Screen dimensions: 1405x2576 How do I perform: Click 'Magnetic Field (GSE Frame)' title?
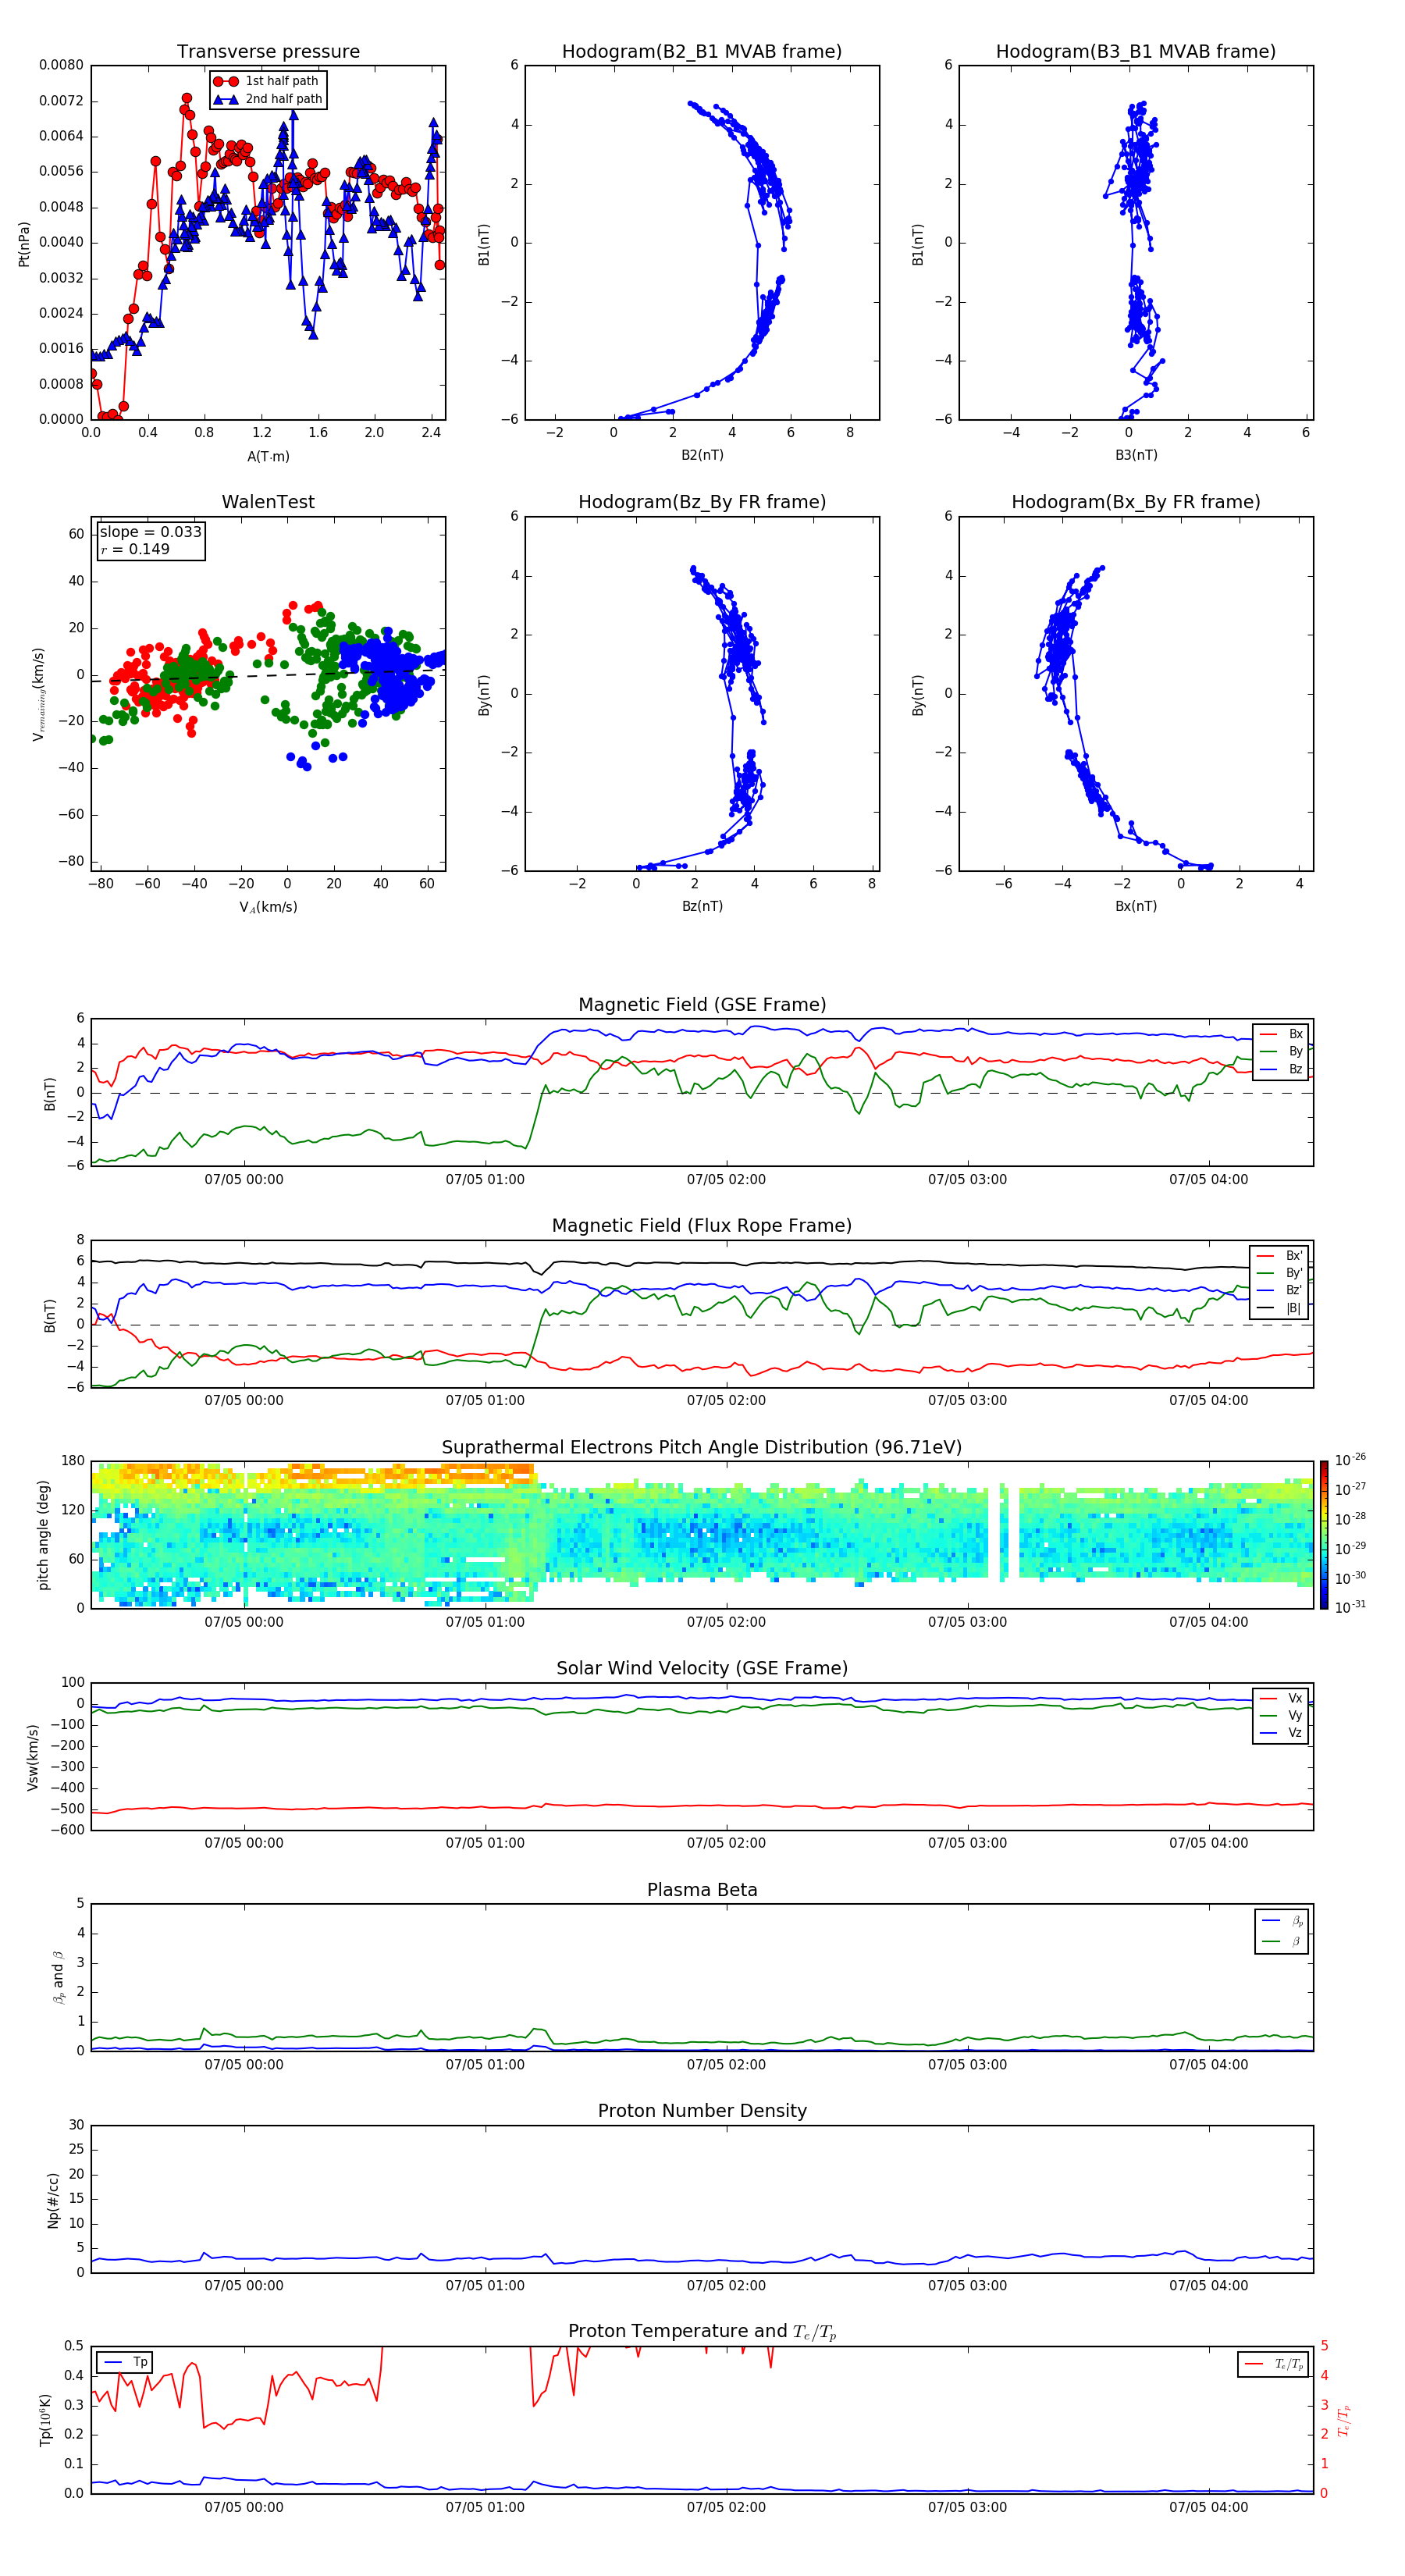[x=702, y=1005]
